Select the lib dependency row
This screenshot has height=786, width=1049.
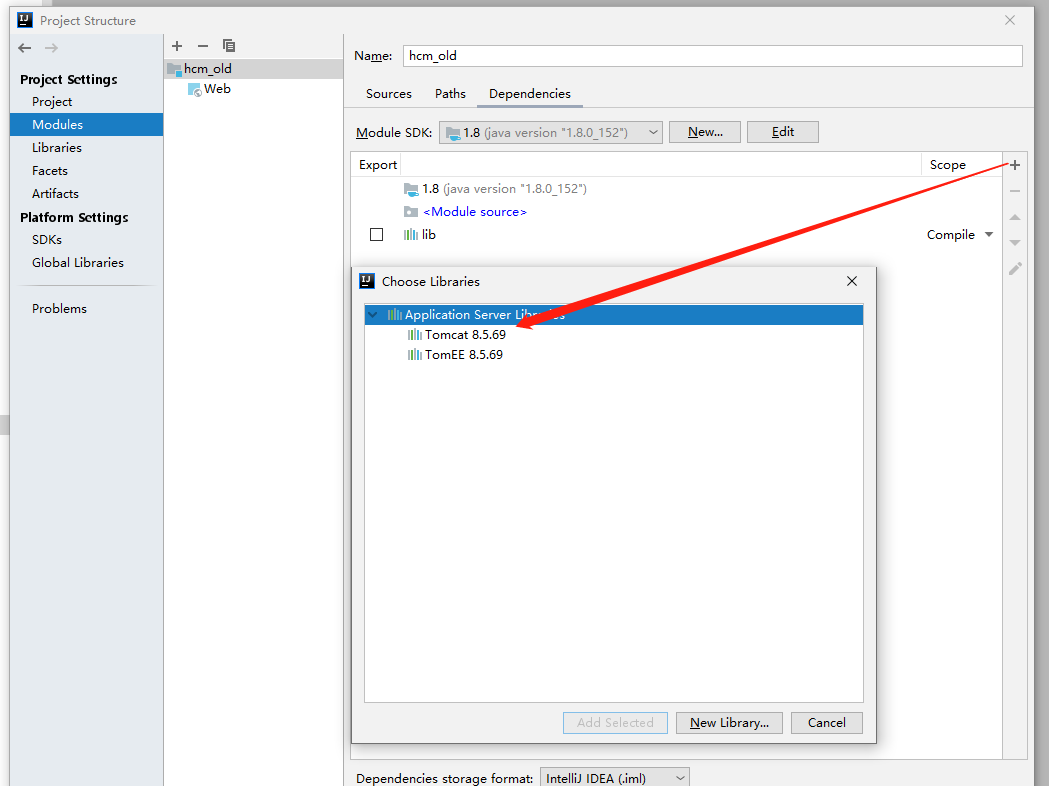(x=676, y=235)
